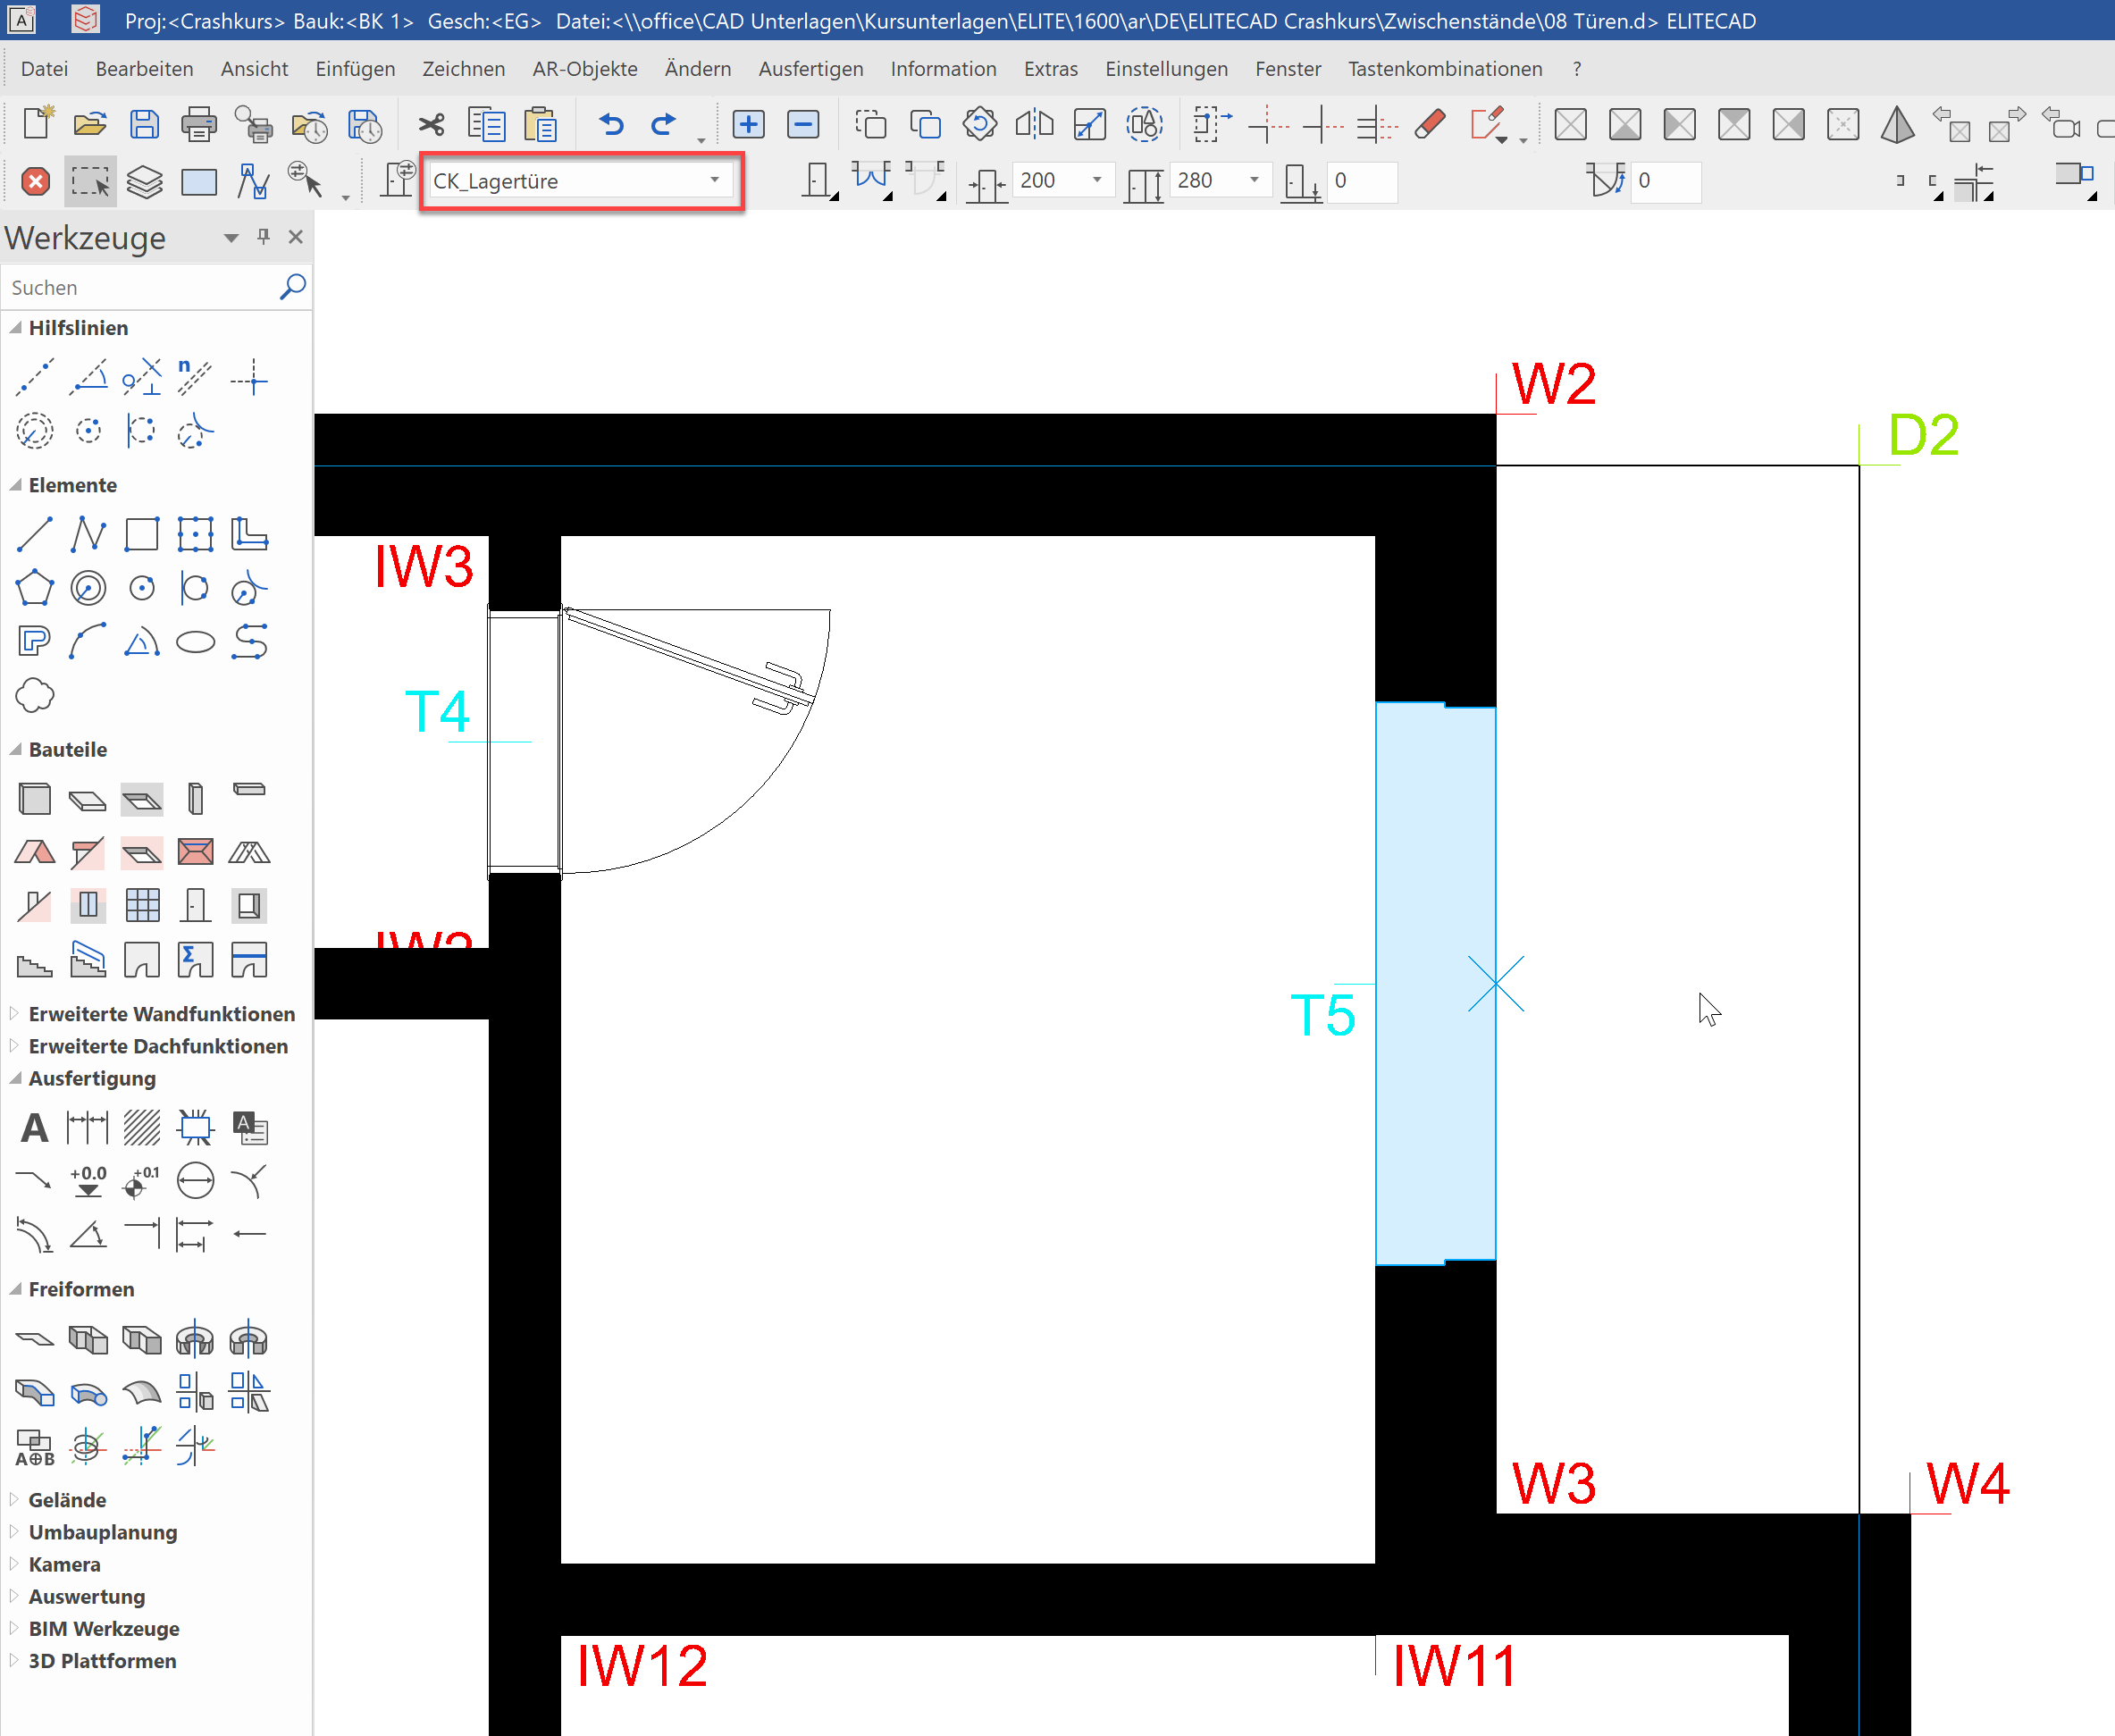2115x1736 pixels.
Task: Close the Werkzeuge panel
Action: (295, 237)
